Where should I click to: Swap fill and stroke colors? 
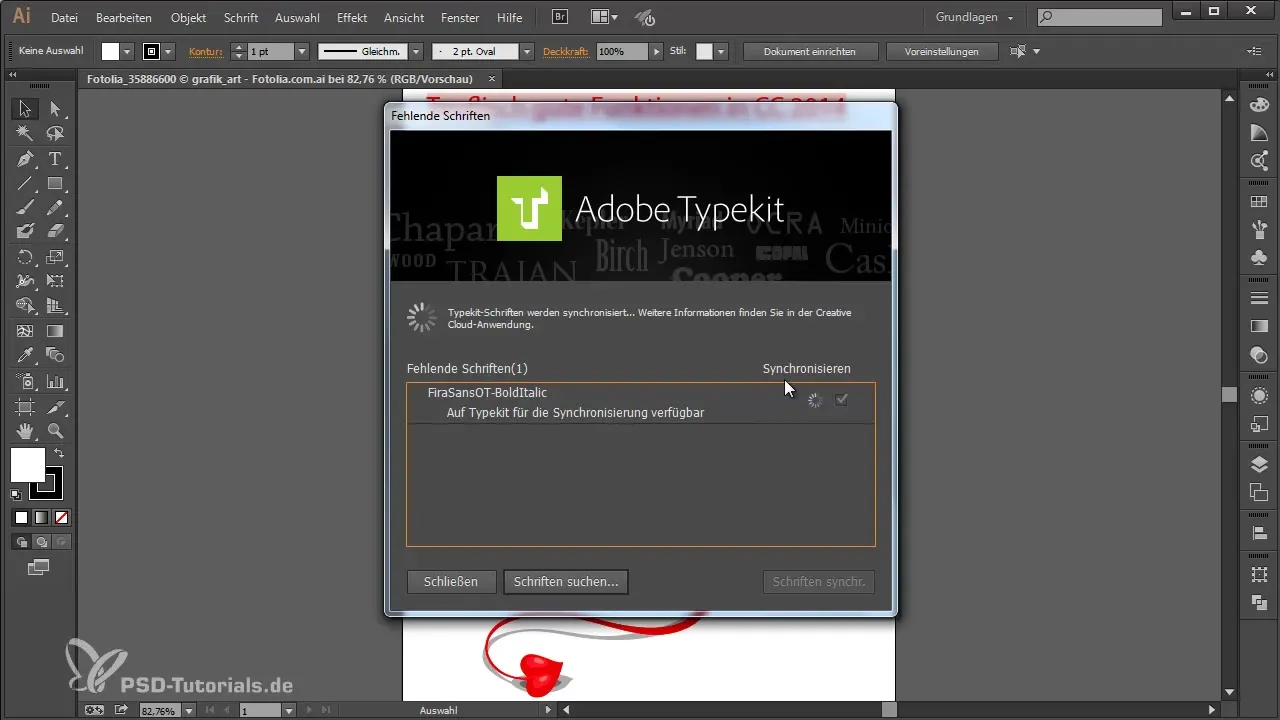pyautogui.click(x=59, y=453)
